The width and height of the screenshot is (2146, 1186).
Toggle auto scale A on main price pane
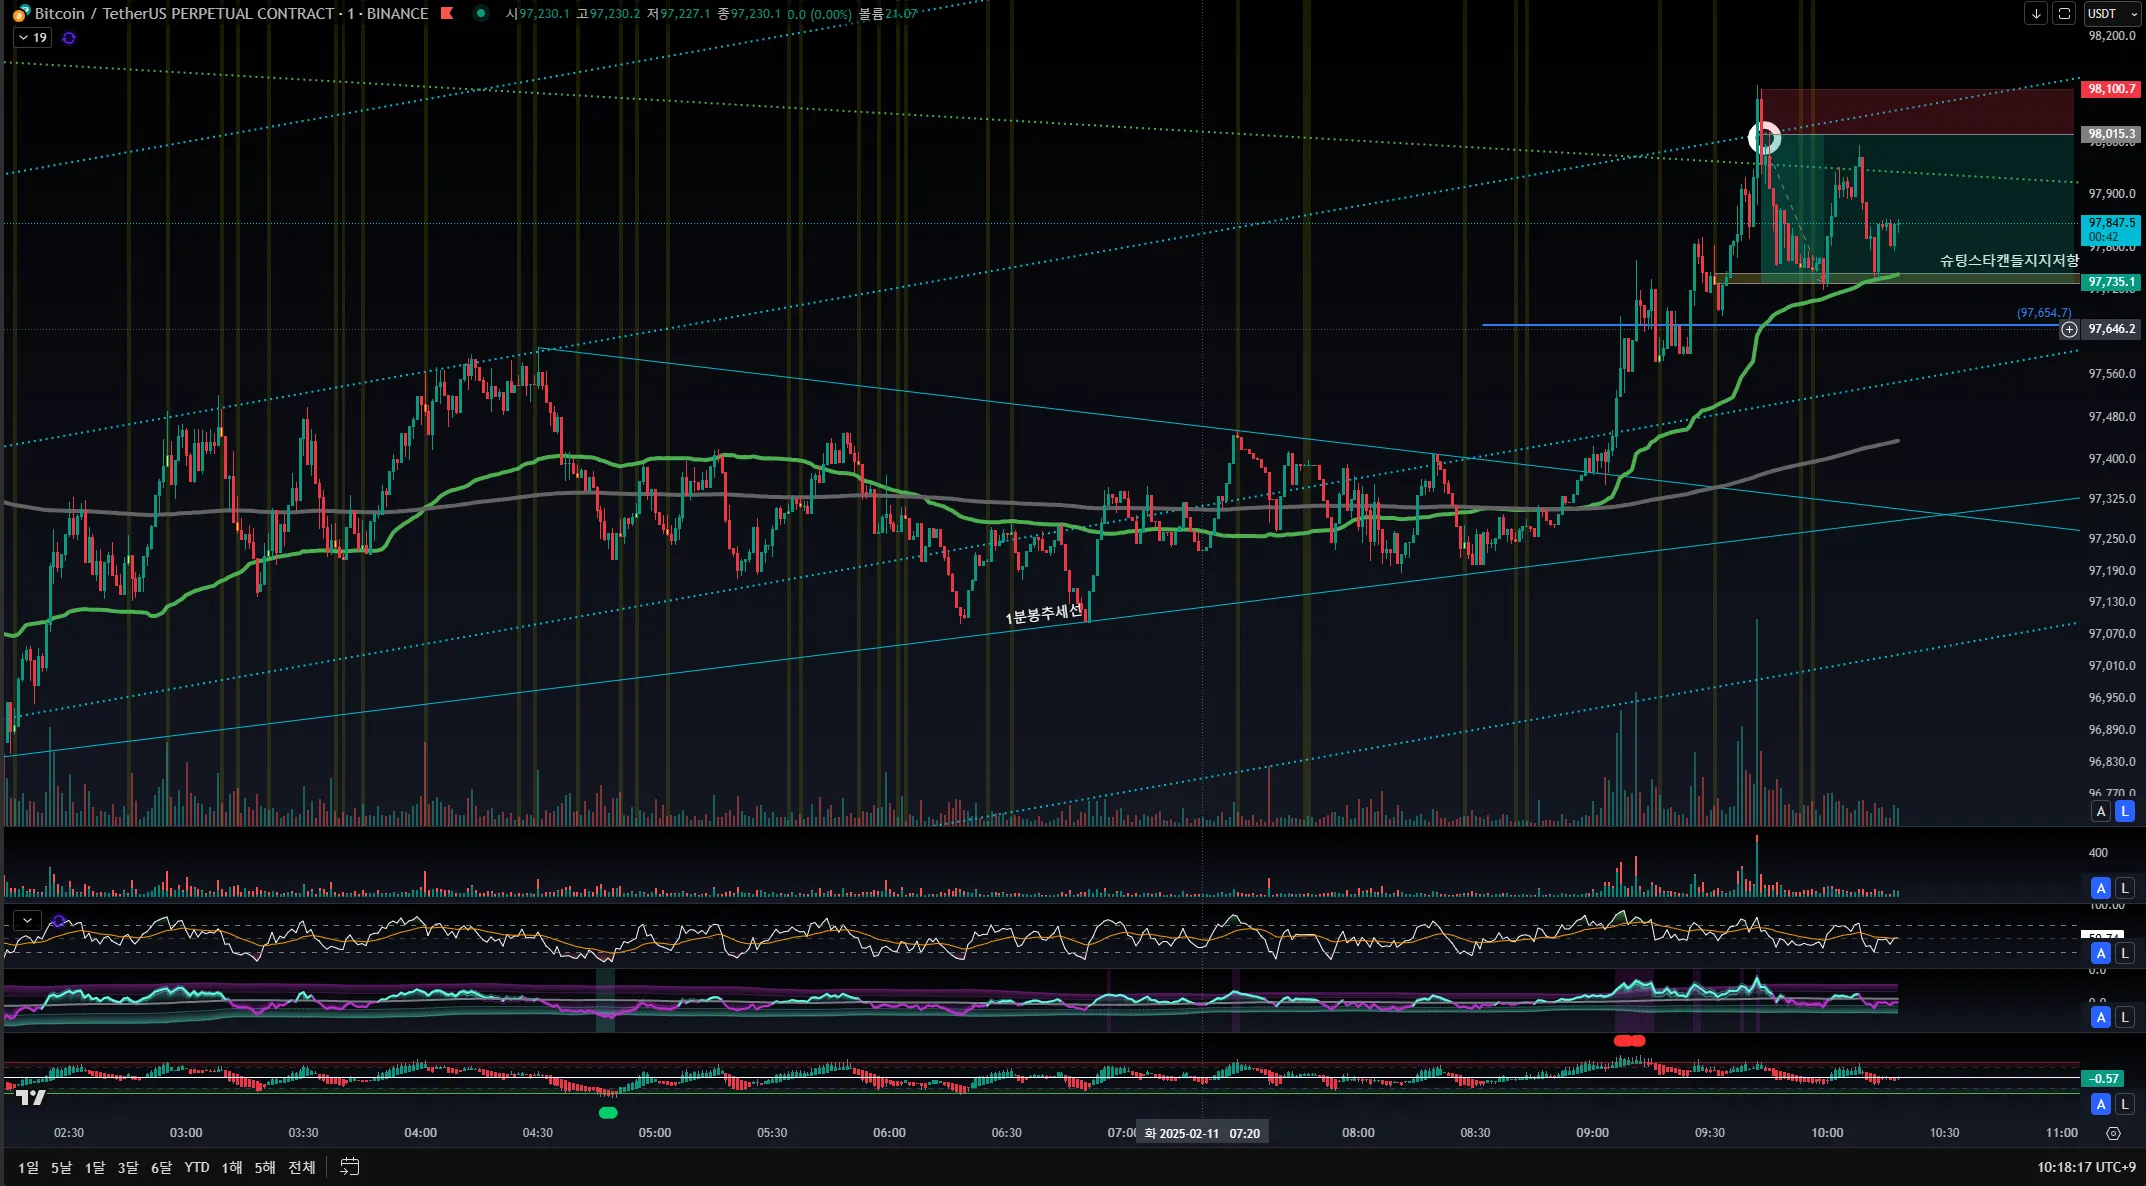(2101, 811)
